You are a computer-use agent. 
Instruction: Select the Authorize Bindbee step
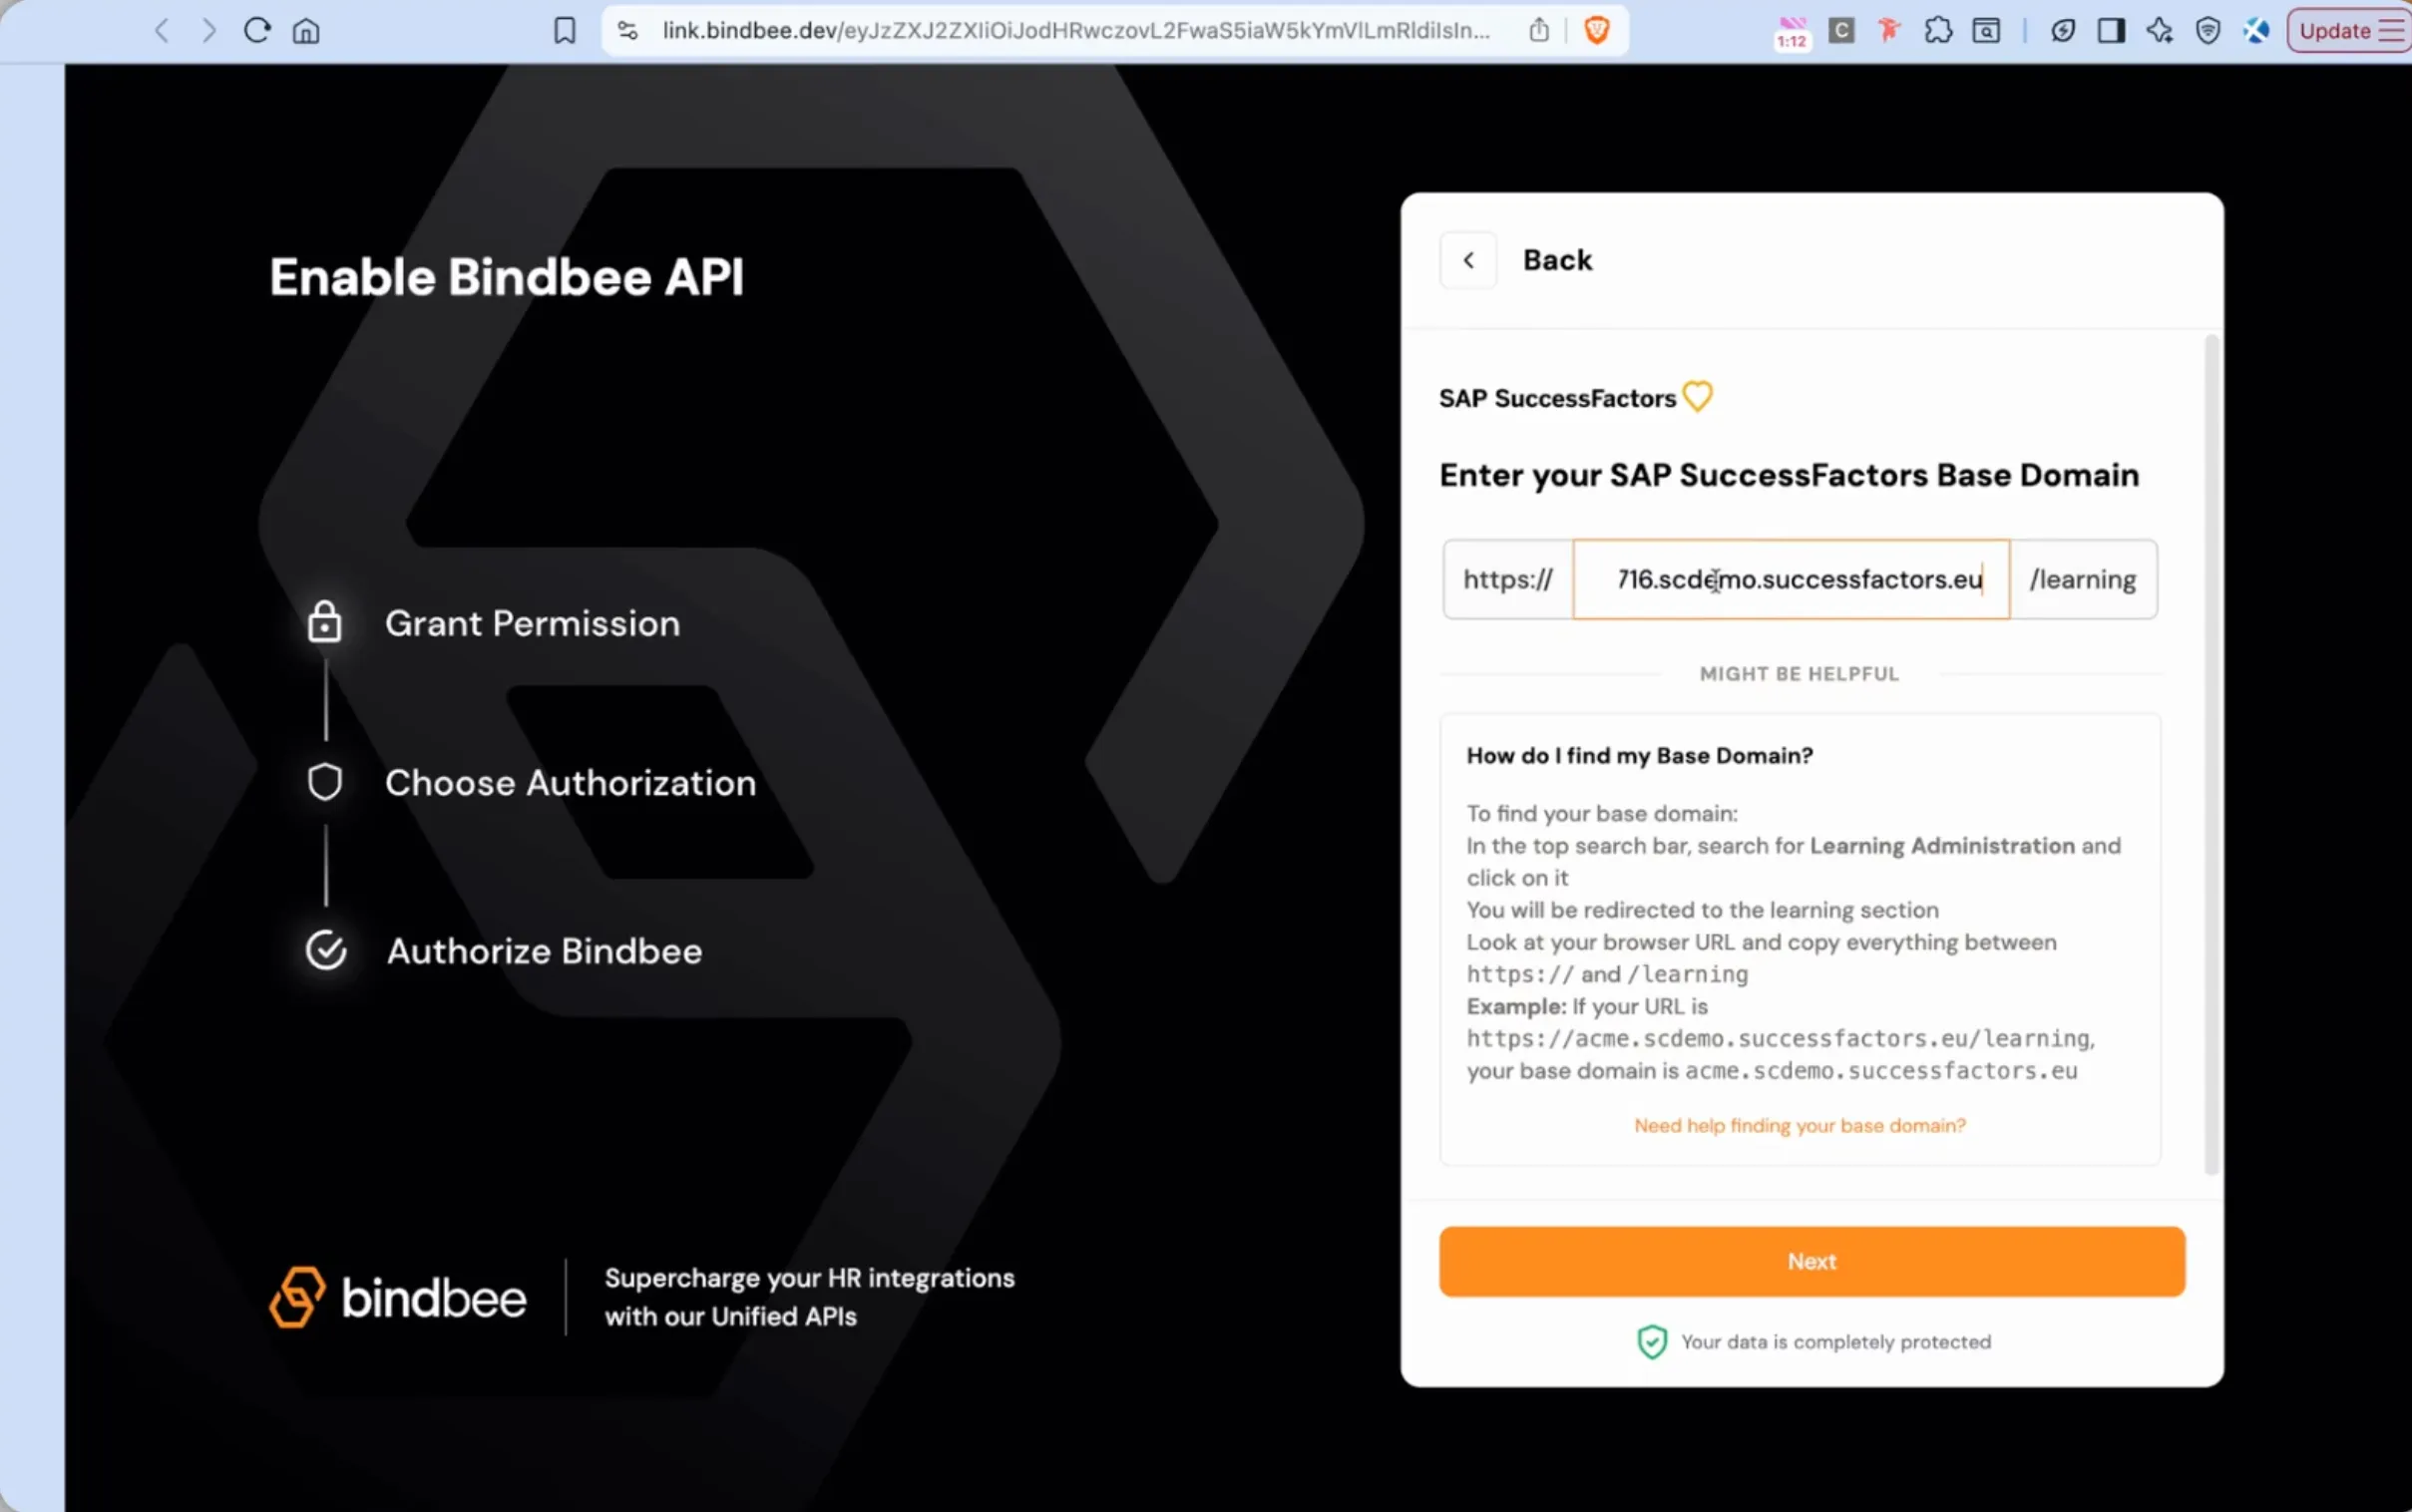pos(544,950)
